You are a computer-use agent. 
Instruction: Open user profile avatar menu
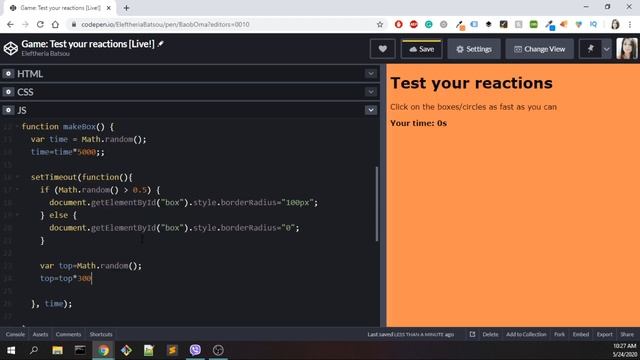click(627, 49)
